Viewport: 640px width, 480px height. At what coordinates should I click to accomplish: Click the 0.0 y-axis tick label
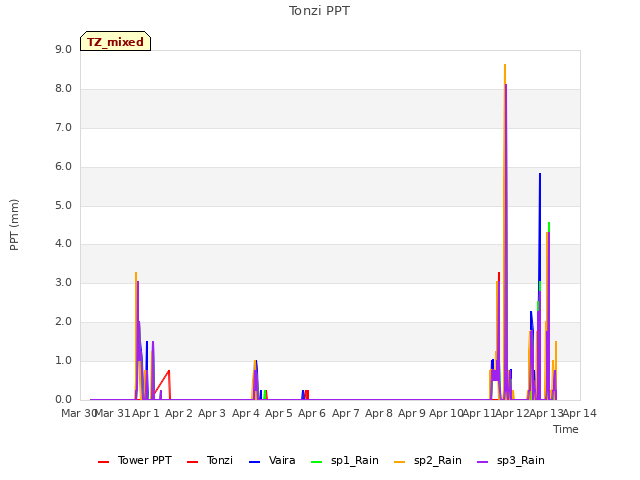point(63,400)
